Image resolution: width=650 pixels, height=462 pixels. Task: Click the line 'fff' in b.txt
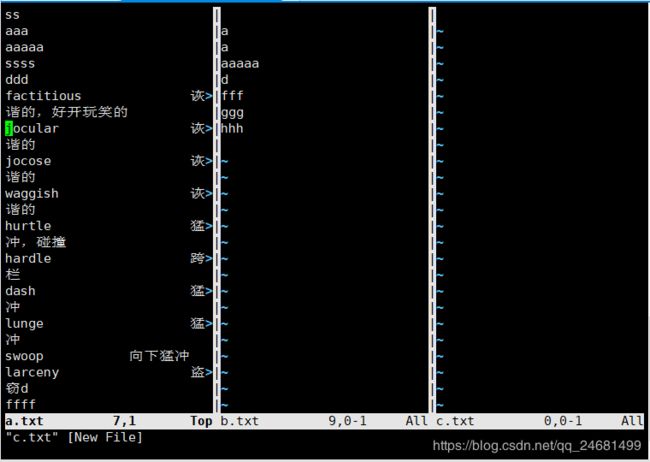232,96
